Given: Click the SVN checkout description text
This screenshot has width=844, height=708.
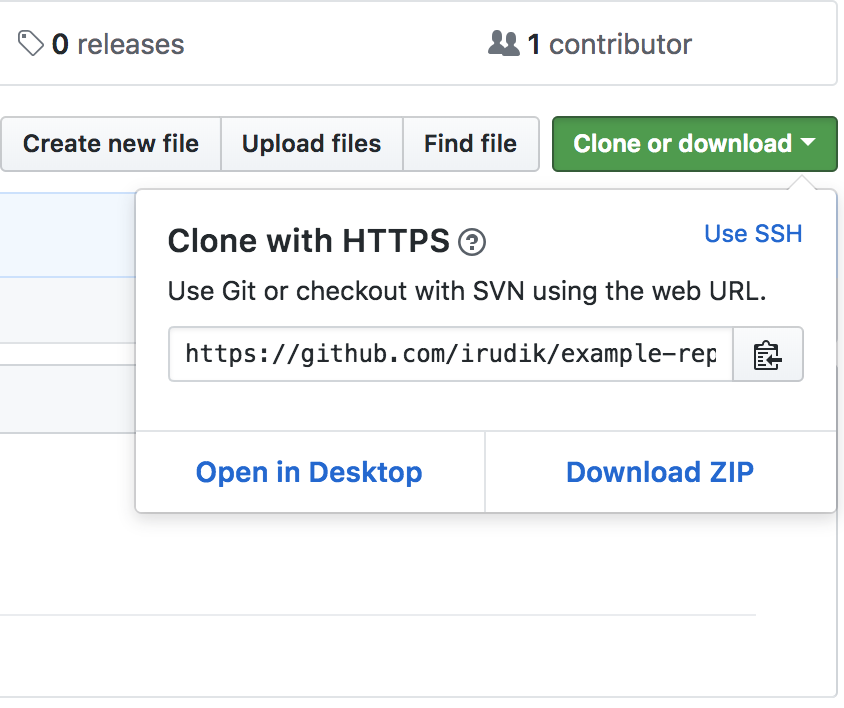Looking at the screenshot, I should point(466,292).
